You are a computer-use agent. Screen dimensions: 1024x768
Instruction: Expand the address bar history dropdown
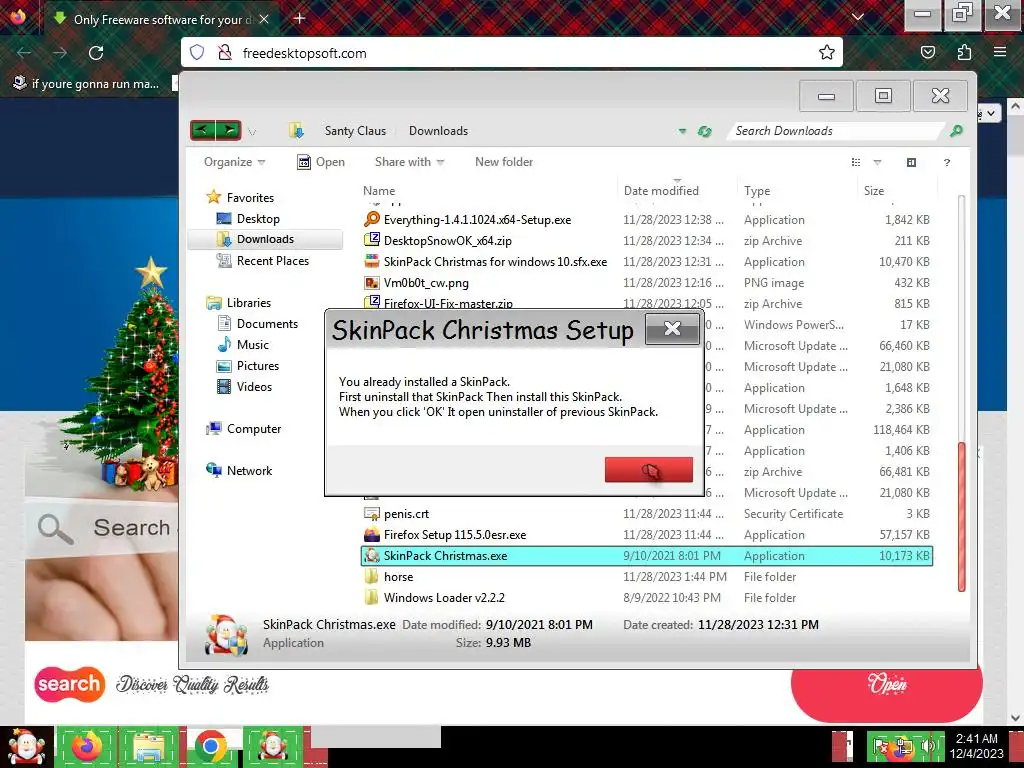[x=682, y=131]
